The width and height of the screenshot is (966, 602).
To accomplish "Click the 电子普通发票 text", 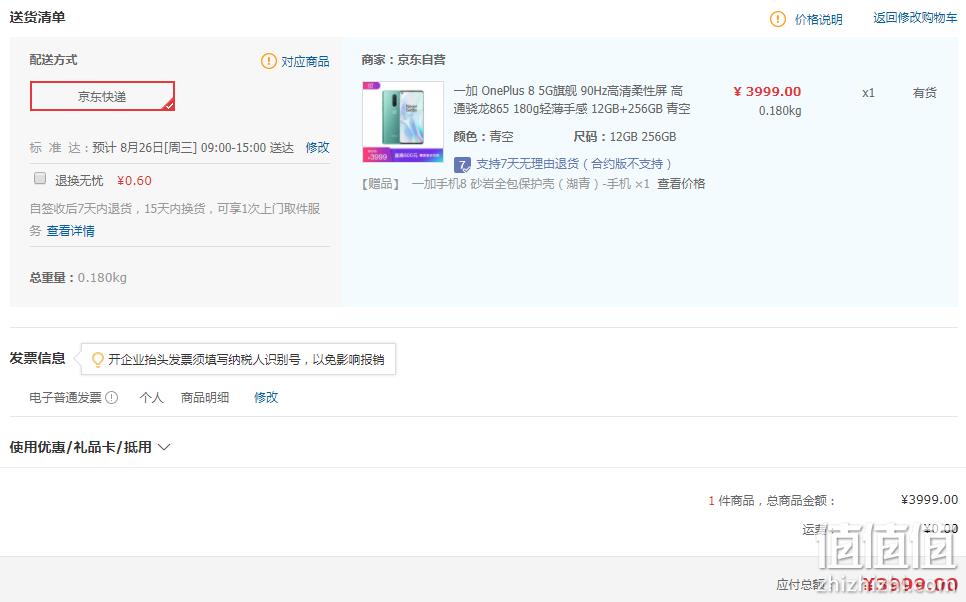I will coord(65,397).
